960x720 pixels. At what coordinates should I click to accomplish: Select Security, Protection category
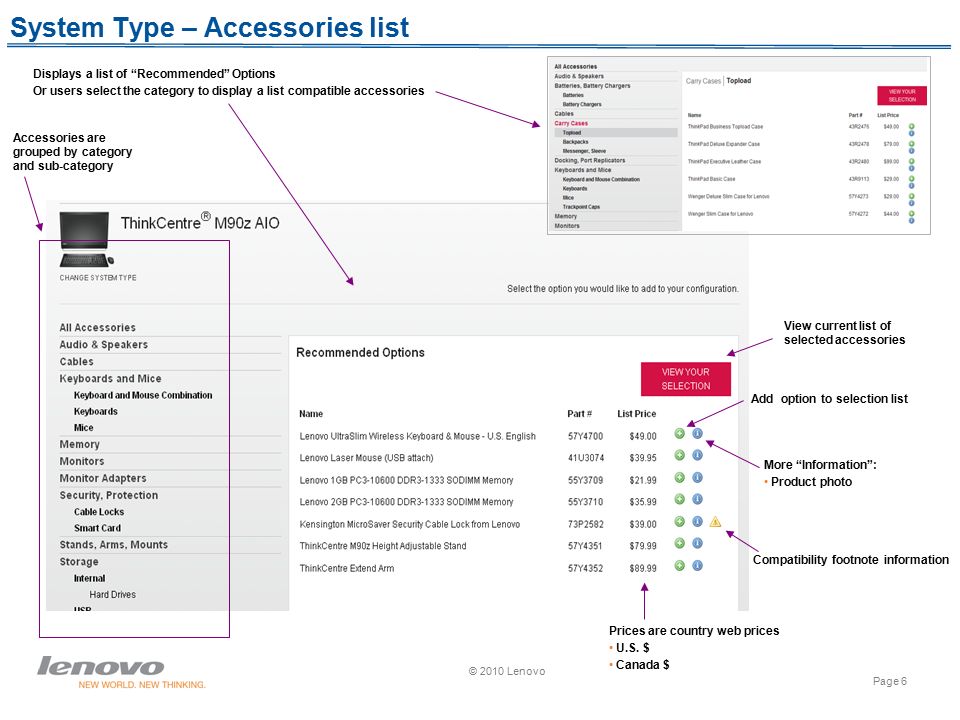[109, 495]
